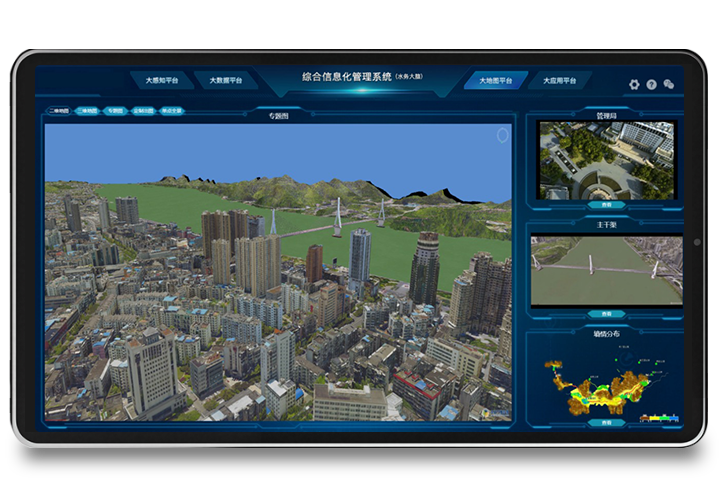Viewport: 724px width, 497px height.
Task: Open the 主干渠 bridge thumbnail
Action: tap(606, 270)
